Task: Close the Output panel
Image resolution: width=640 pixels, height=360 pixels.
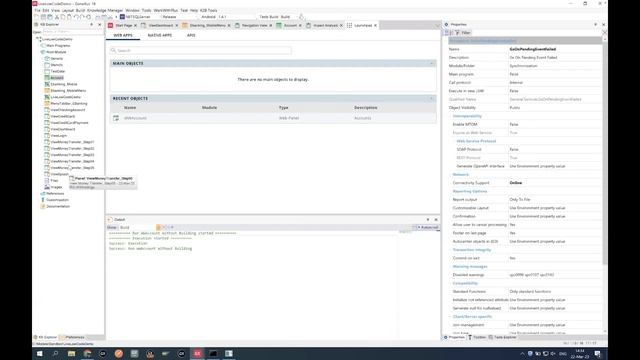Action: pyautogui.click(x=436, y=220)
